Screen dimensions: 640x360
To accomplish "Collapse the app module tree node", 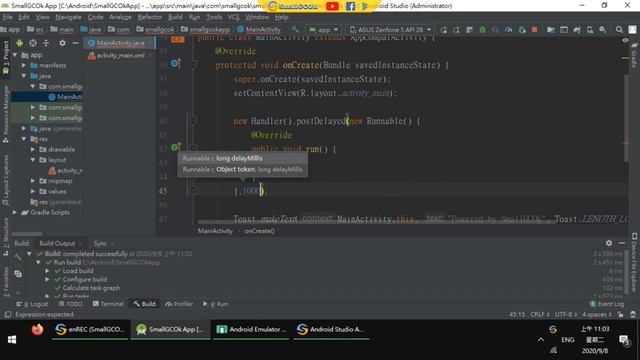I will [15, 55].
